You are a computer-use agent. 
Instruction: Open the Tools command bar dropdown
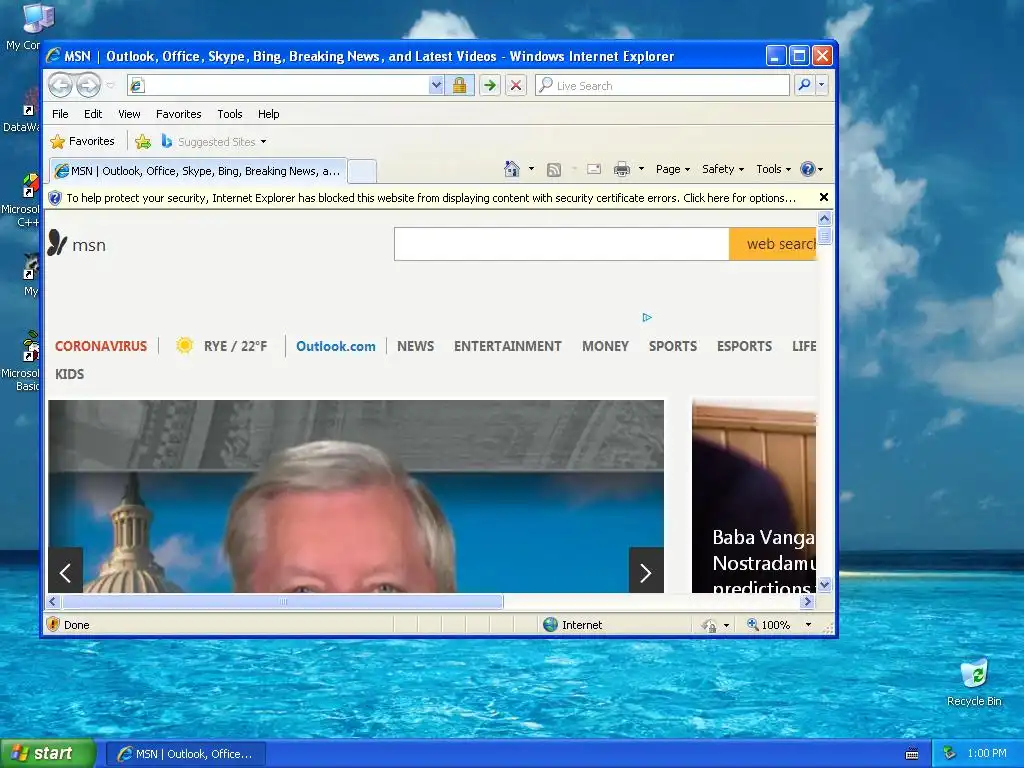(773, 169)
